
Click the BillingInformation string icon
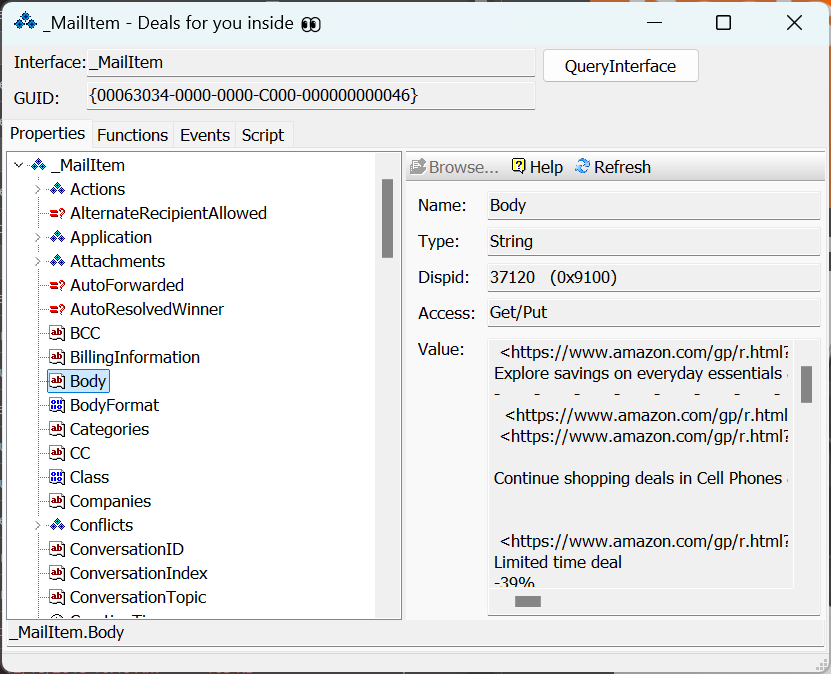(x=57, y=357)
